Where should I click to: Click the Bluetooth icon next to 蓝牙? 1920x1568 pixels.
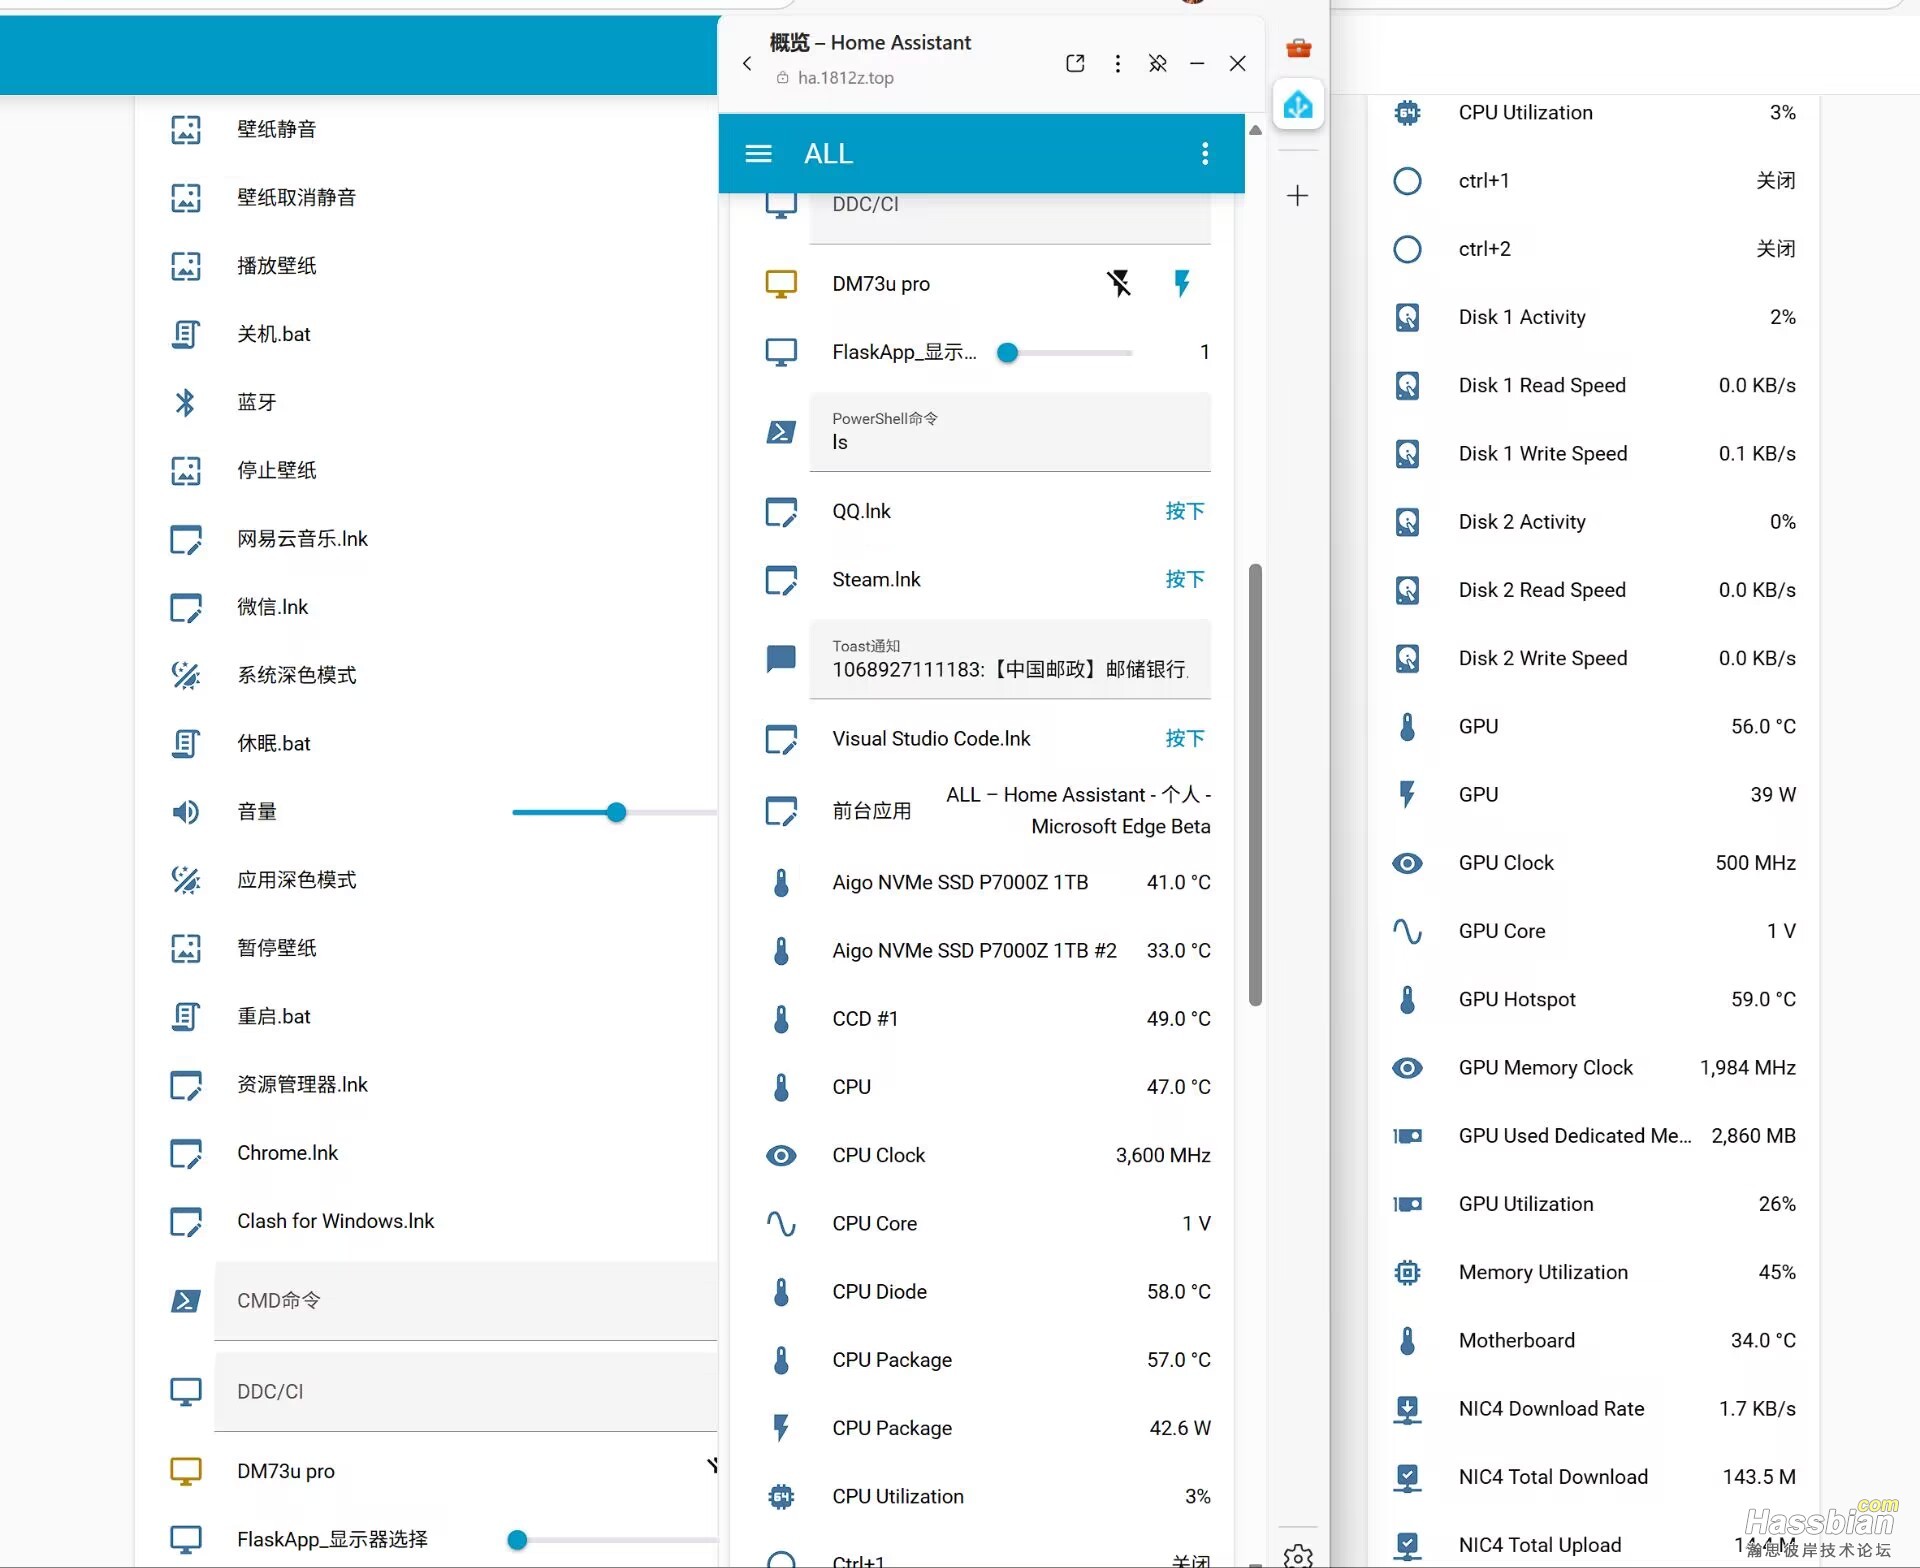(x=185, y=402)
